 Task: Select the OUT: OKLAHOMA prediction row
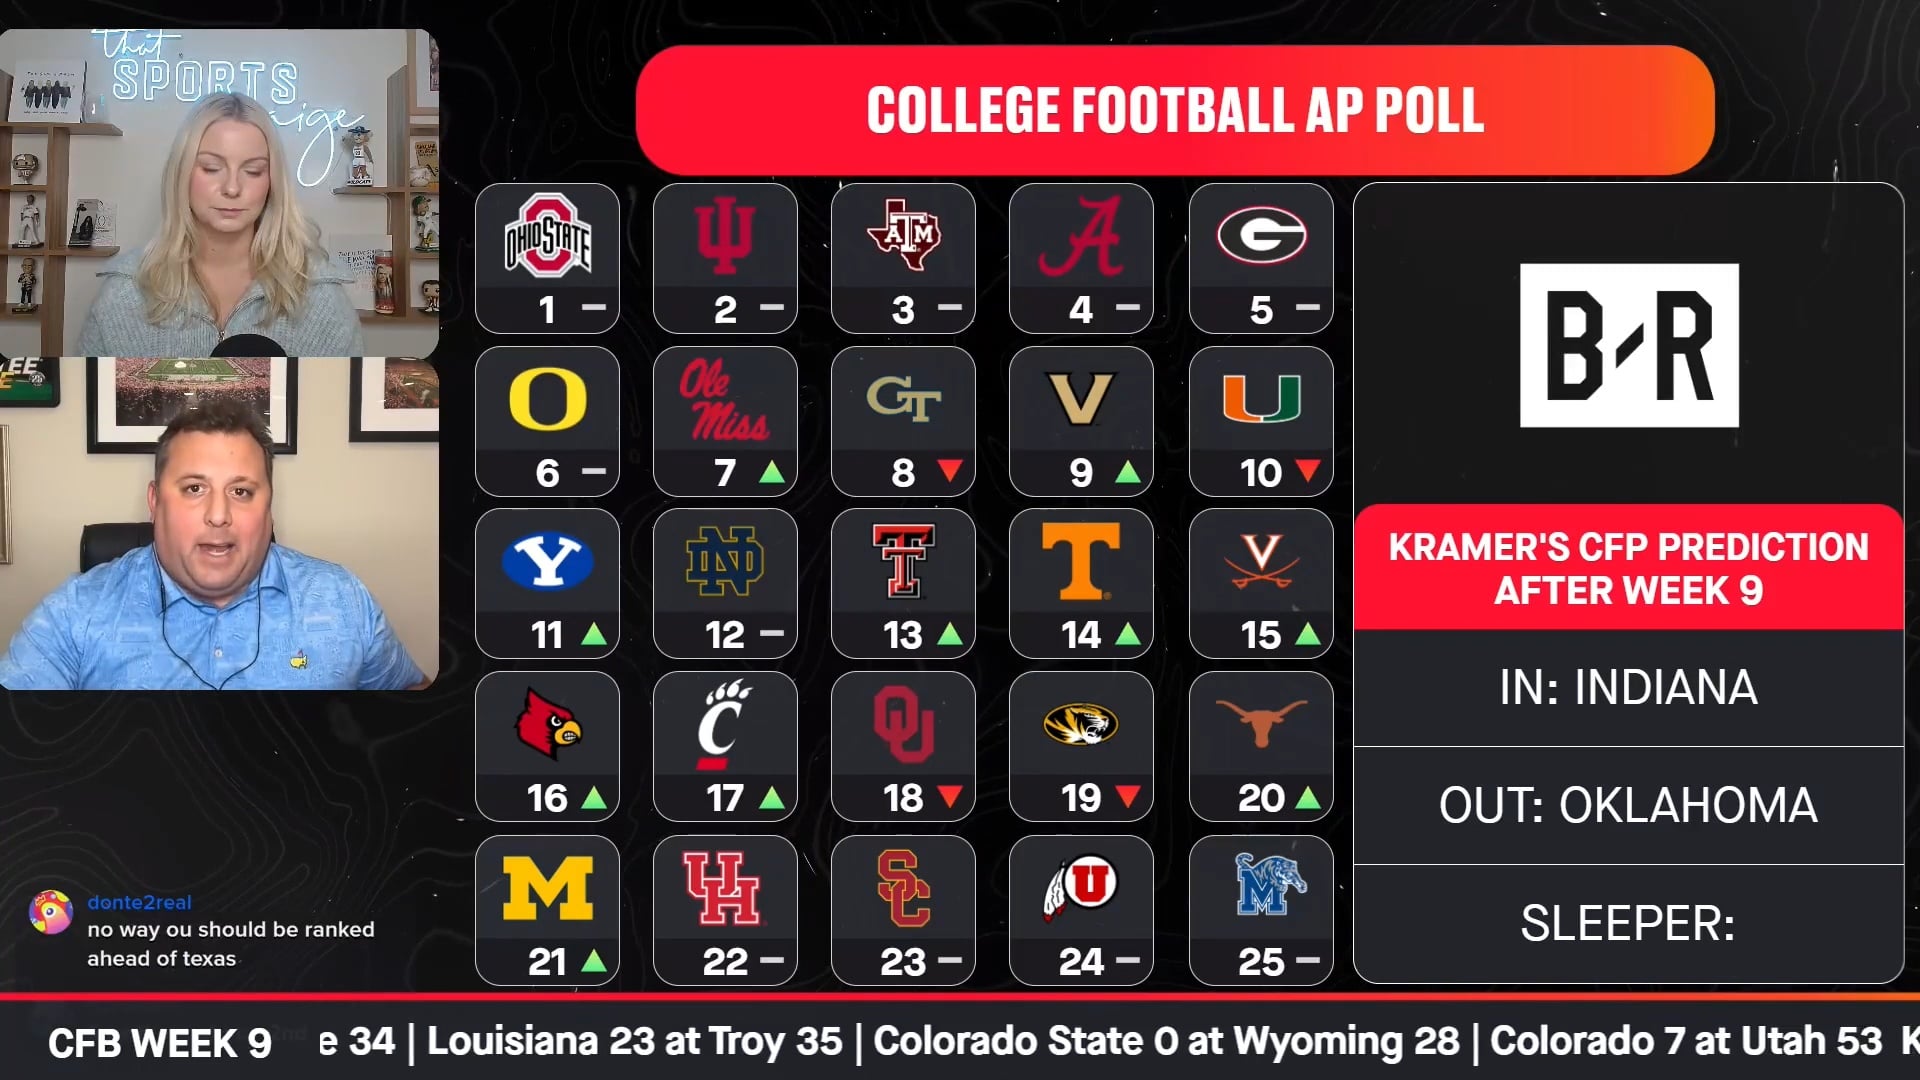coord(1628,805)
